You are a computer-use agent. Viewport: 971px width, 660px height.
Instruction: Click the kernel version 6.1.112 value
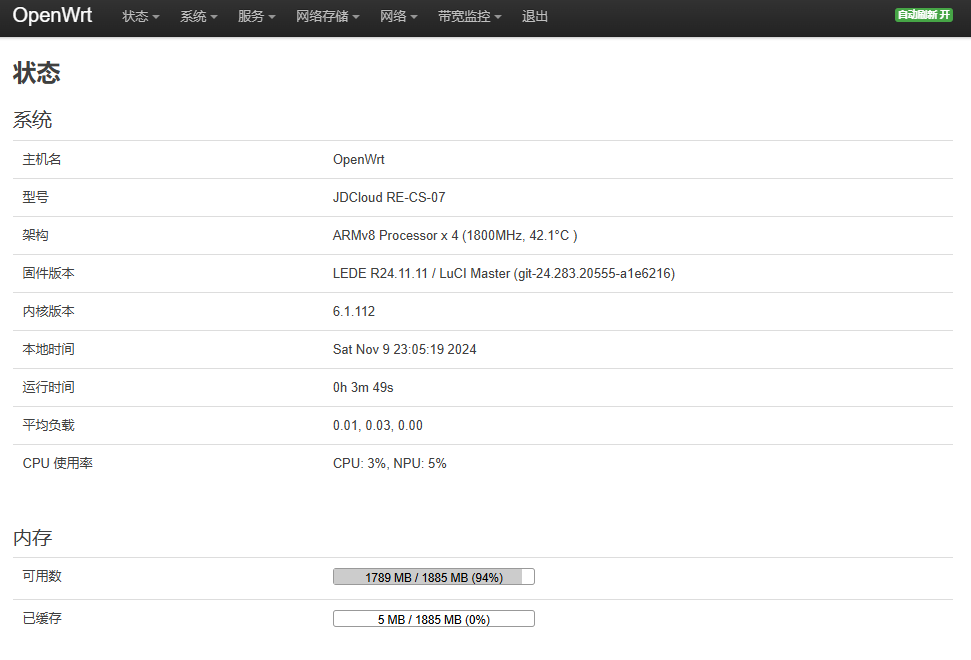tap(354, 312)
